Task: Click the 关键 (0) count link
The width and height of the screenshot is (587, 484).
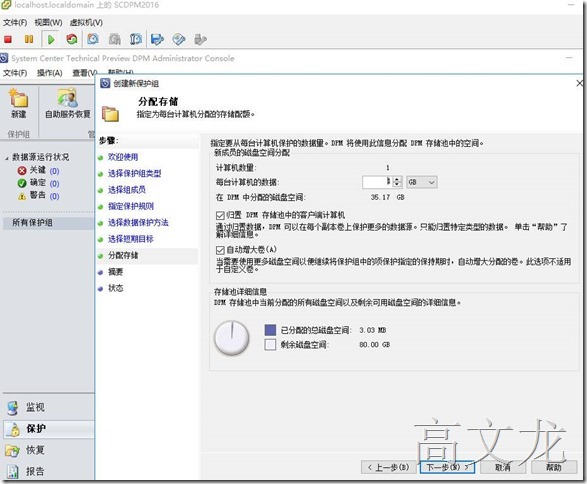Action: point(54,171)
